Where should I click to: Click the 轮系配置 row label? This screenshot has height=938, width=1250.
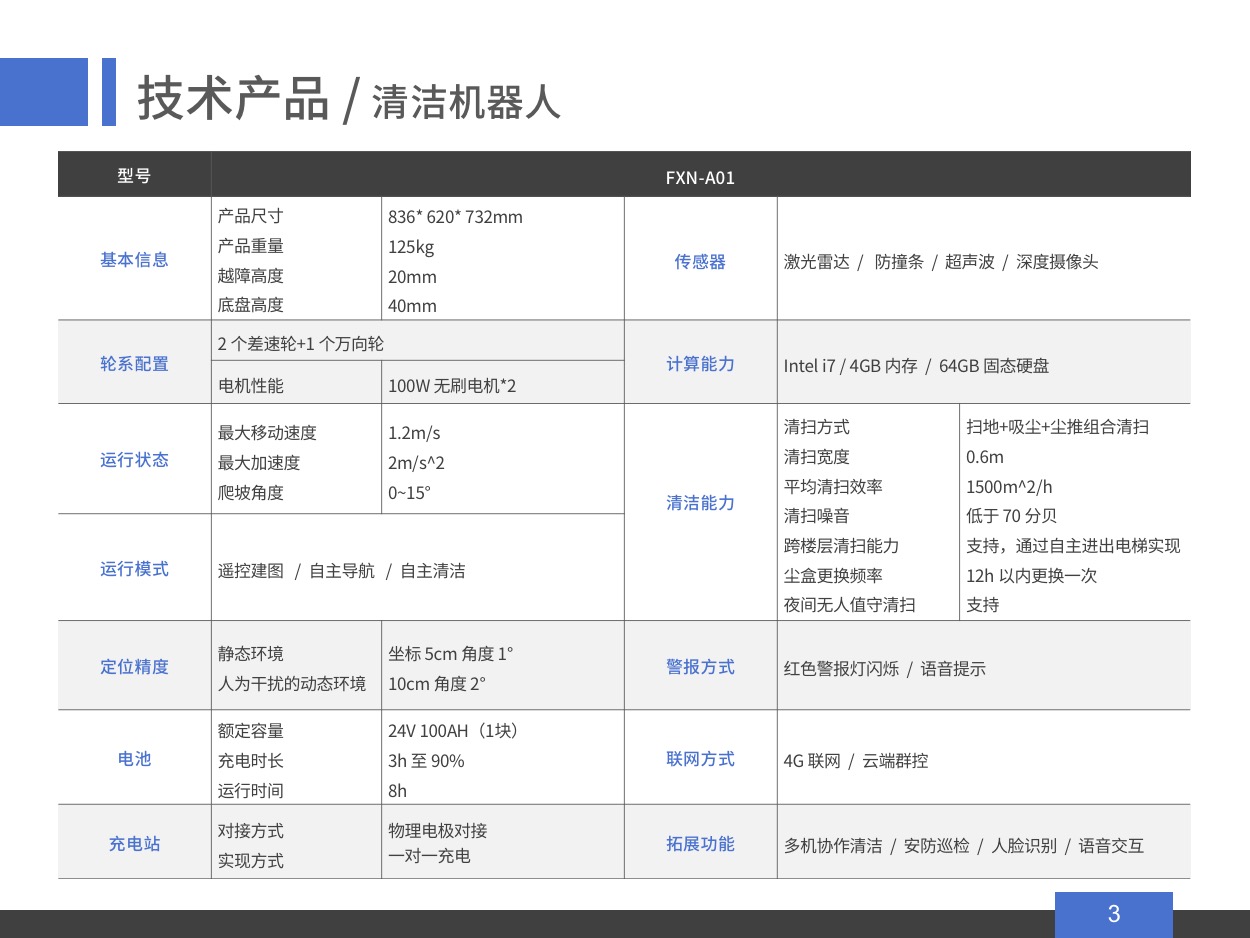point(134,364)
